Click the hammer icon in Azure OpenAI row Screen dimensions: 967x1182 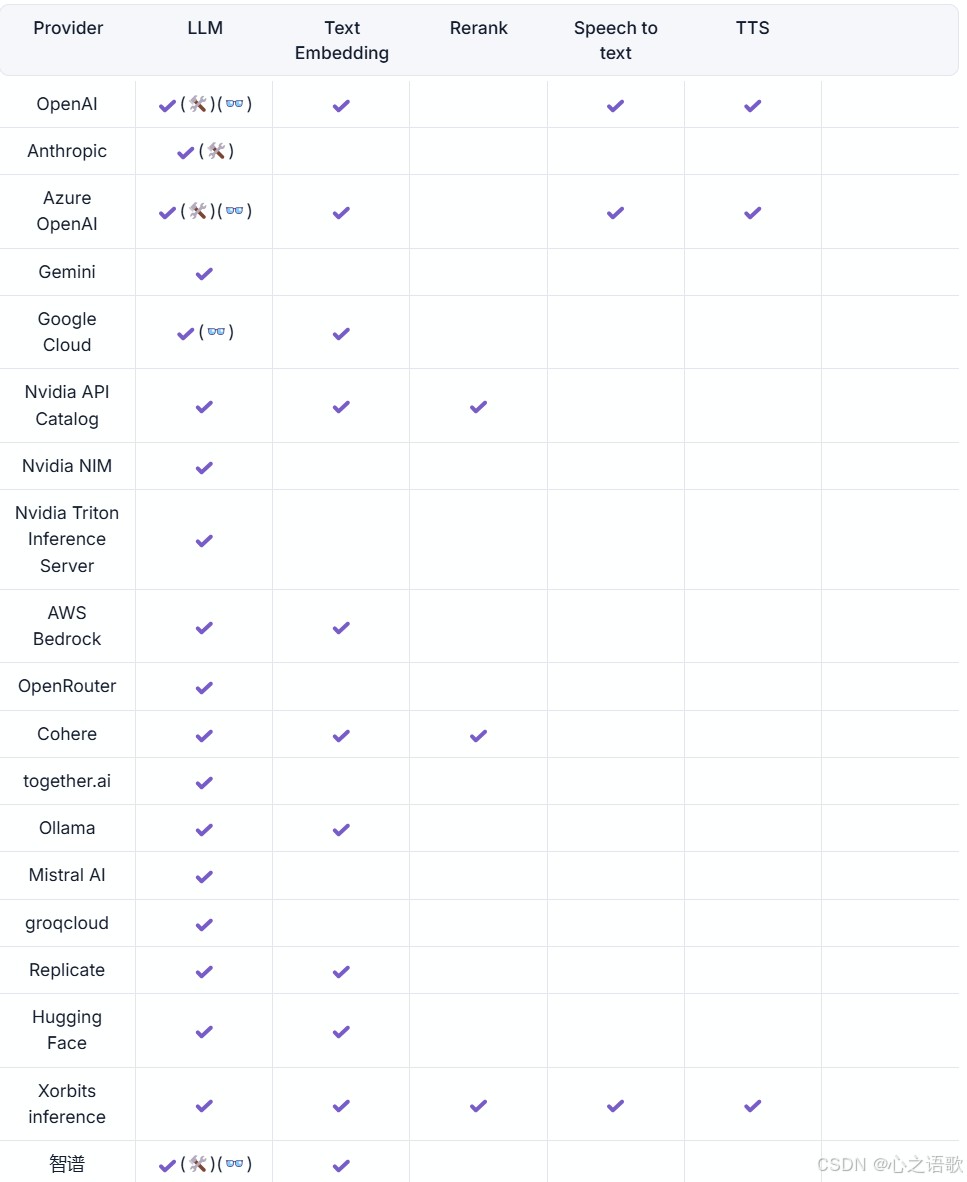point(198,211)
